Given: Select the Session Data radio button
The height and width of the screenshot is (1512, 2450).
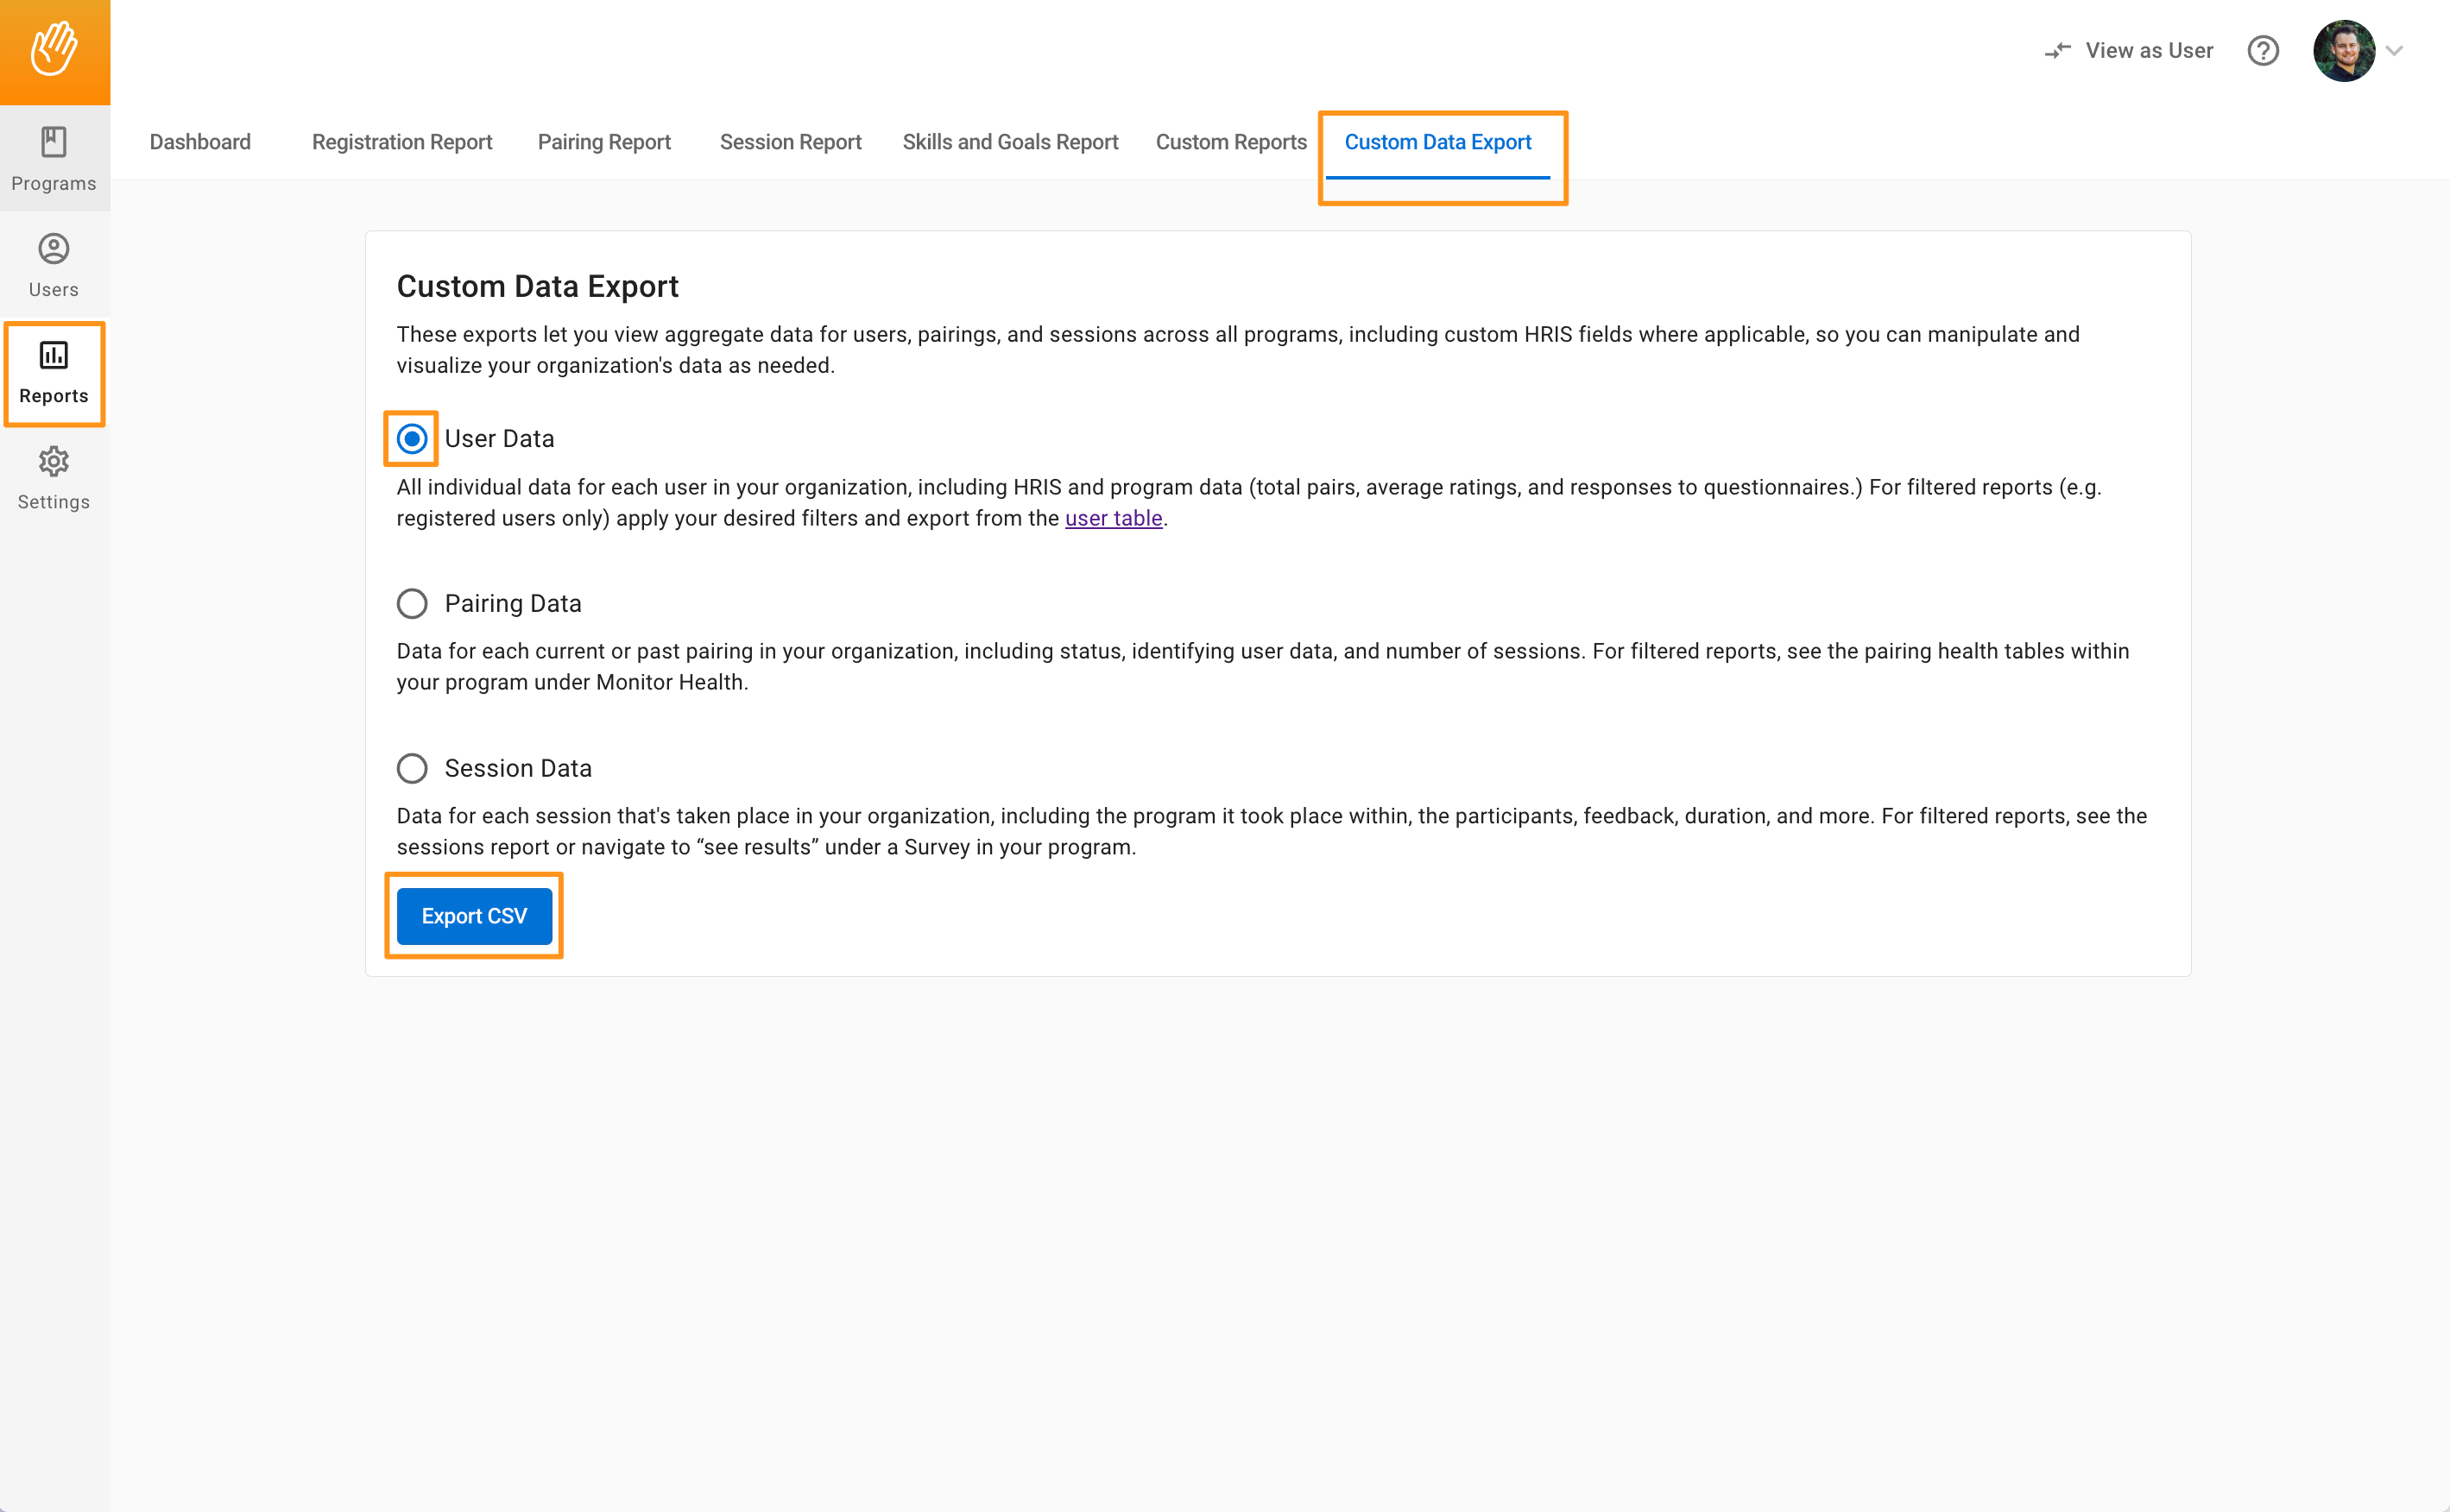Looking at the screenshot, I should click(x=412, y=769).
